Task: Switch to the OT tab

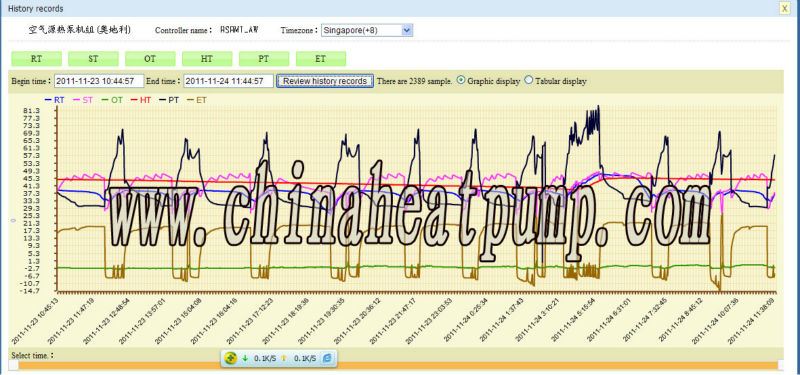Action: point(150,59)
